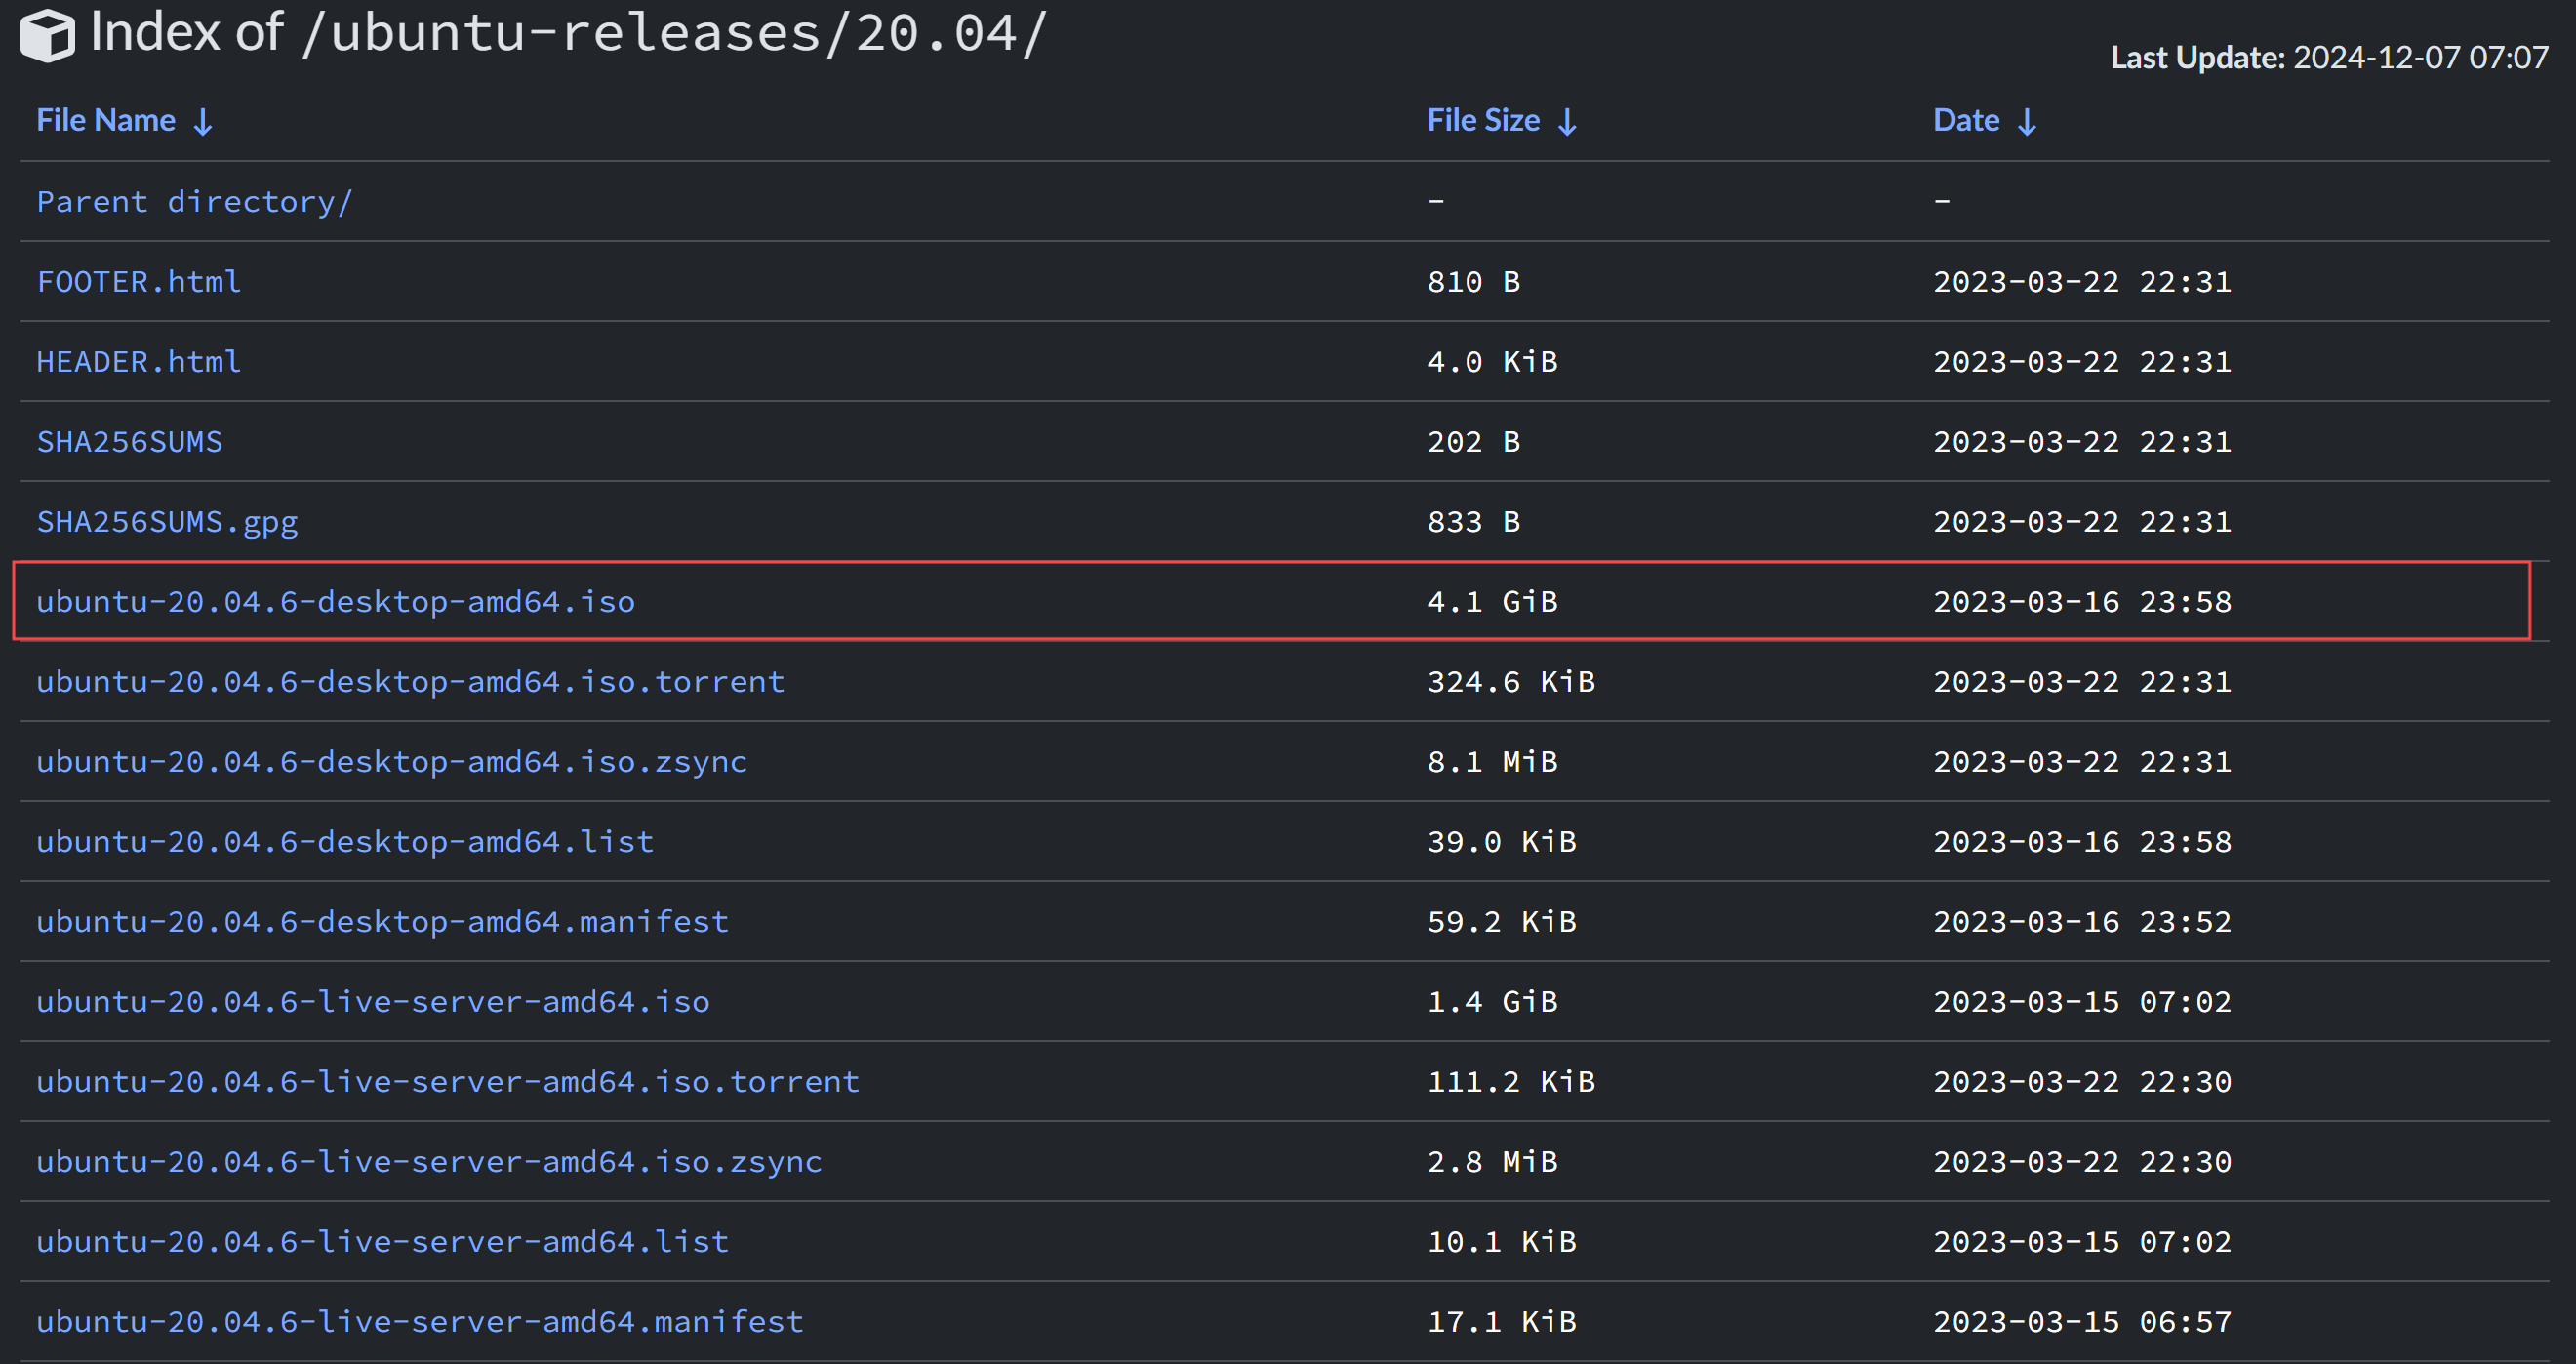This screenshot has height=1364, width=2576.
Task: Click the 4.1 GiB size value
Action: point(1492,602)
